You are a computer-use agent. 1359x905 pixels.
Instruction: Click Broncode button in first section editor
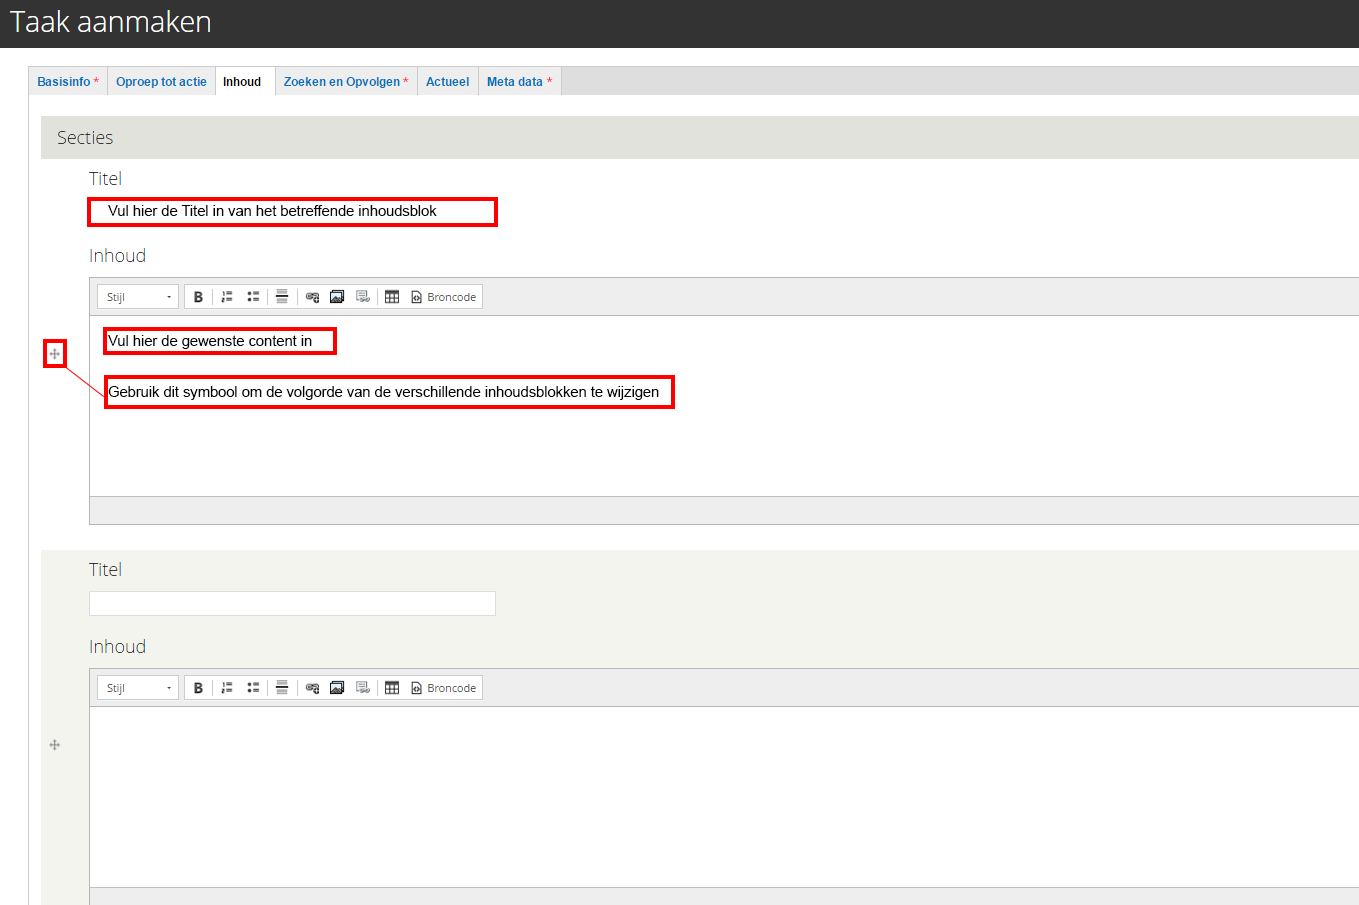(x=443, y=297)
